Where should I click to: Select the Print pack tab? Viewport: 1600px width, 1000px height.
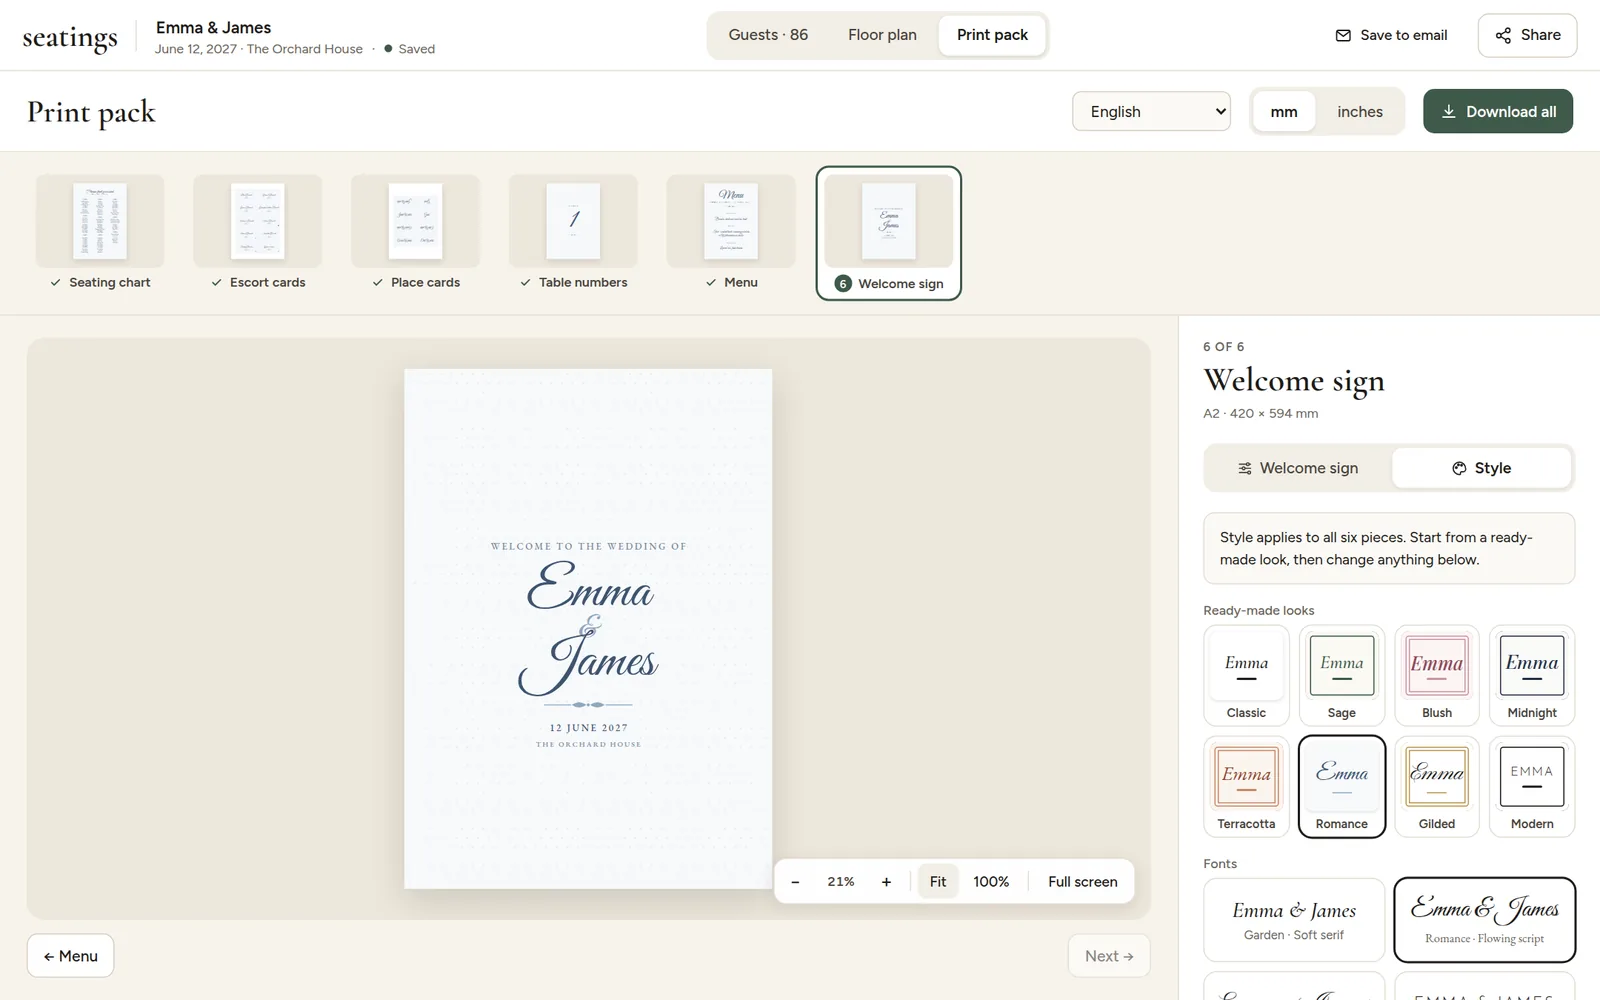click(992, 35)
